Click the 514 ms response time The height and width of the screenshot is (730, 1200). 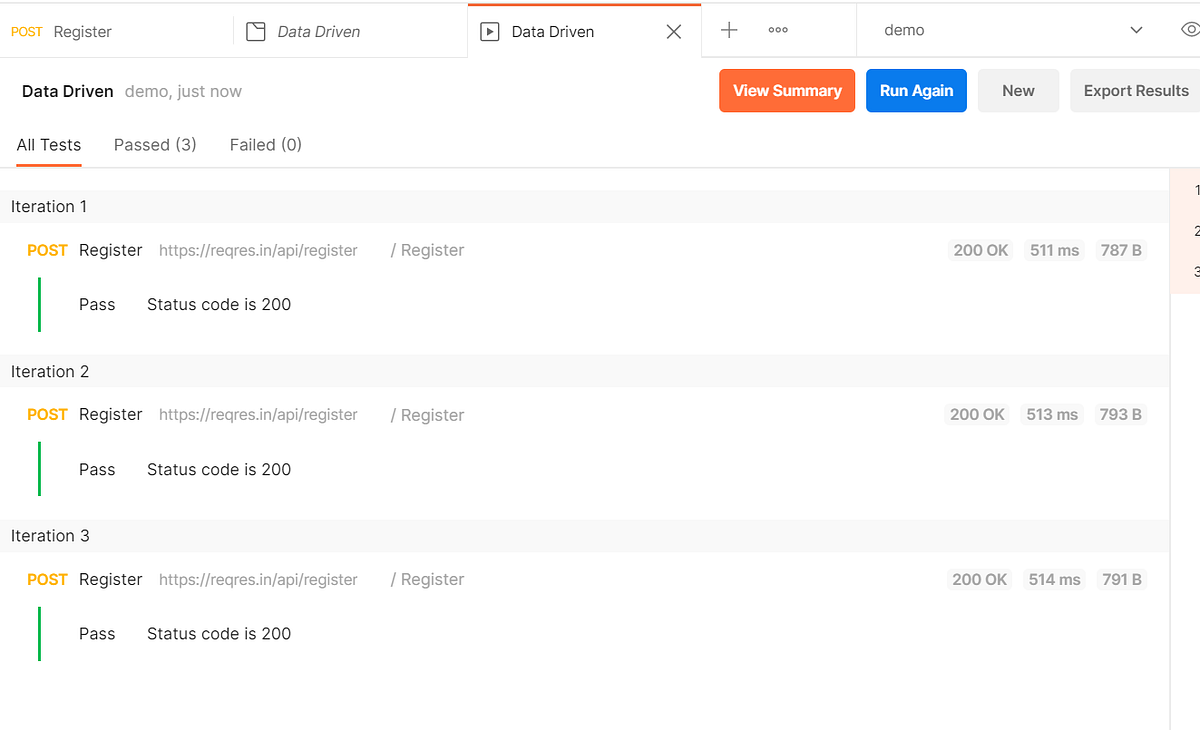[1055, 579]
